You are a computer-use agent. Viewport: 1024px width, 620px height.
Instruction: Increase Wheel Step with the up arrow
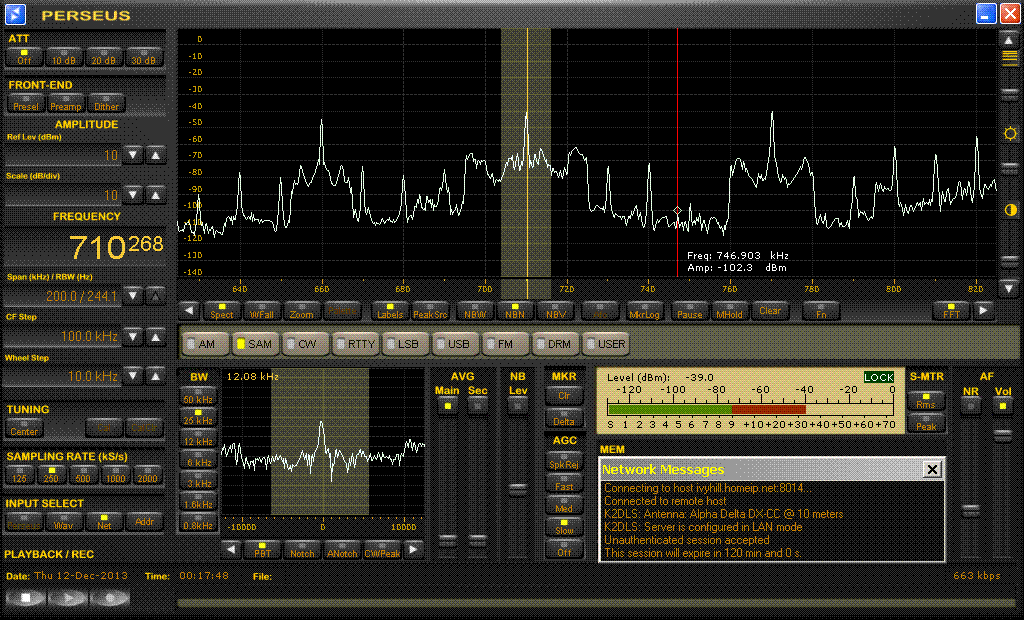tap(155, 376)
